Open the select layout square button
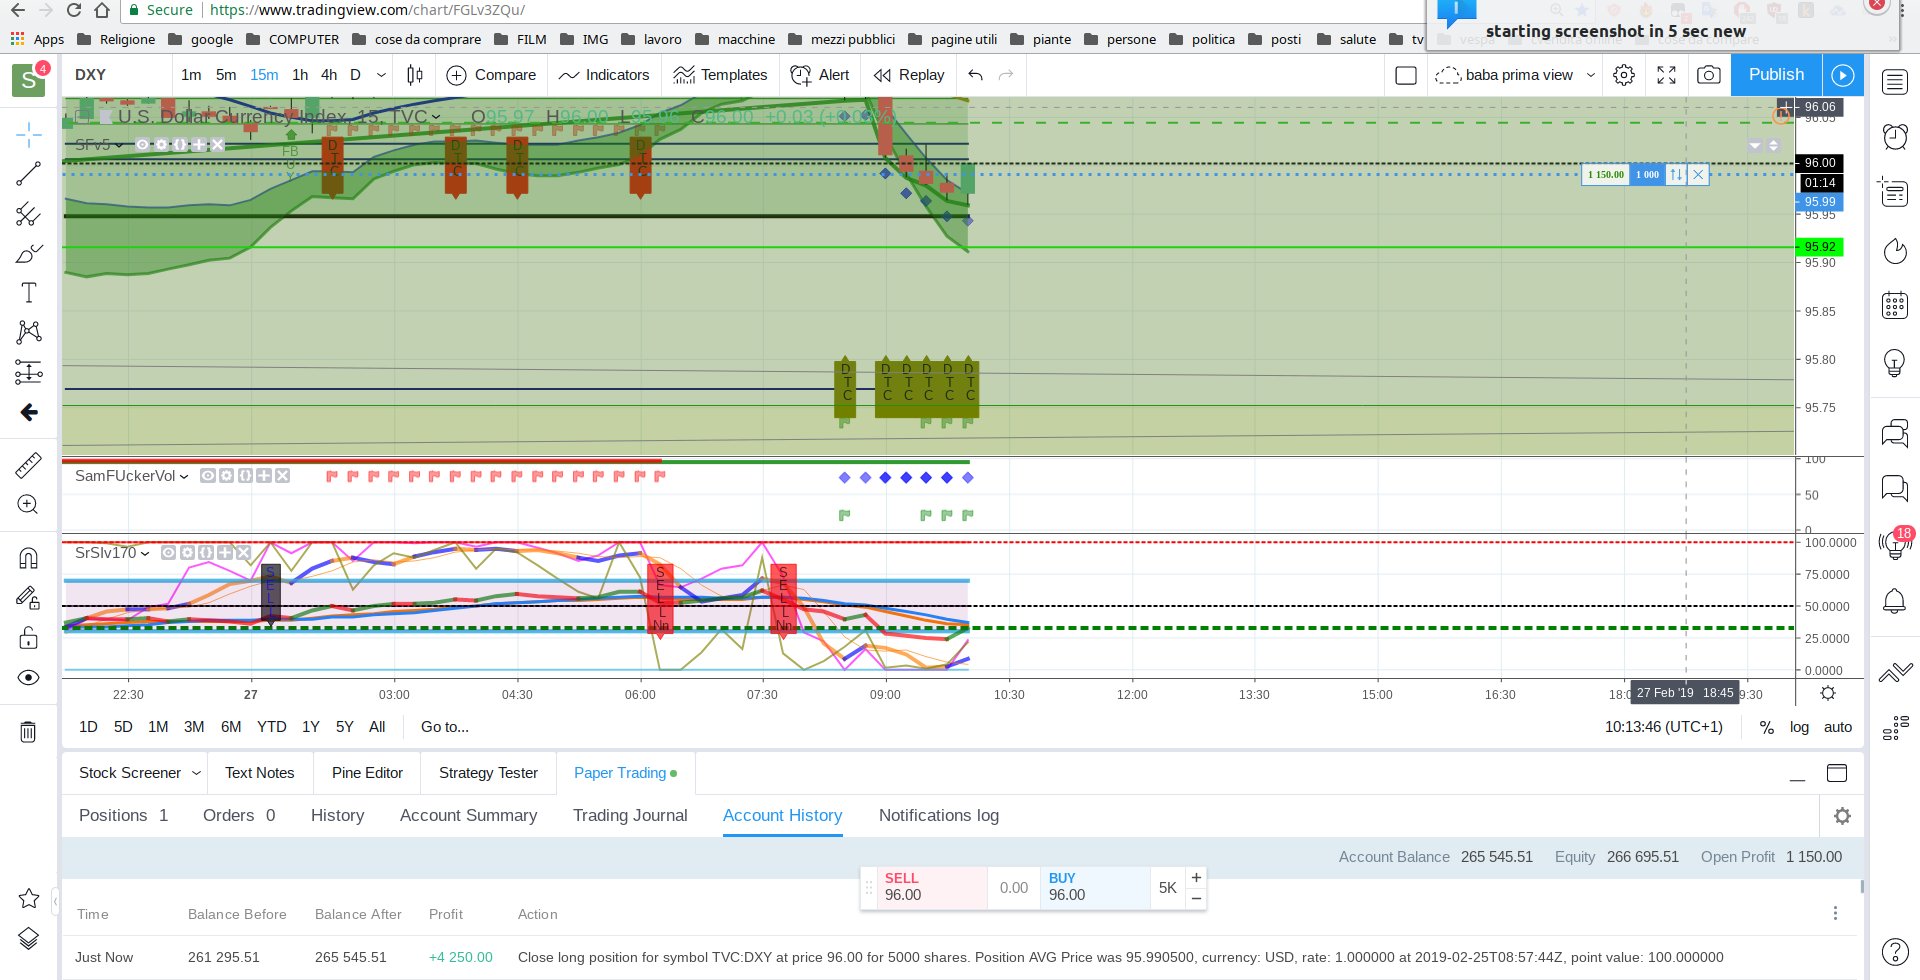Image resolution: width=1920 pixels, height=980 pixels. 1405,75
